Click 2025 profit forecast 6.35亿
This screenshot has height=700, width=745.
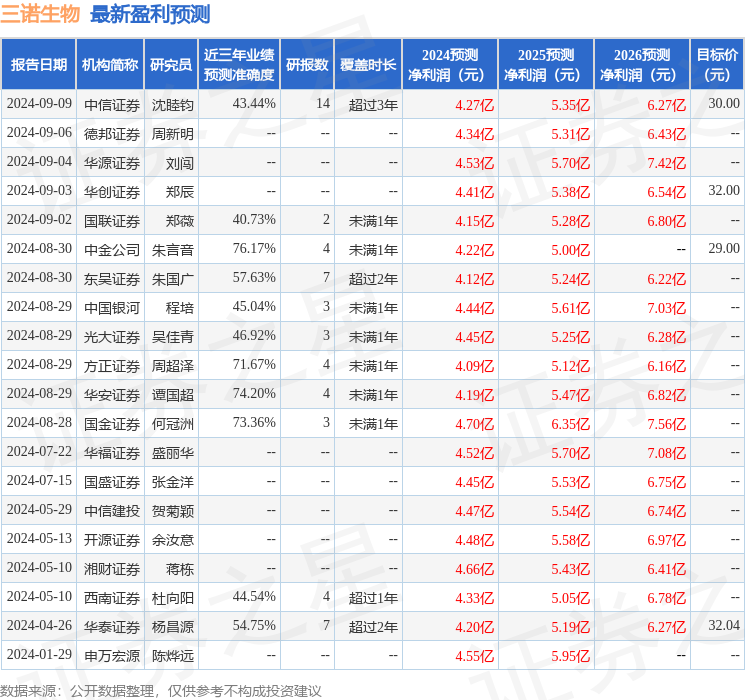click(x=571, y=424)
